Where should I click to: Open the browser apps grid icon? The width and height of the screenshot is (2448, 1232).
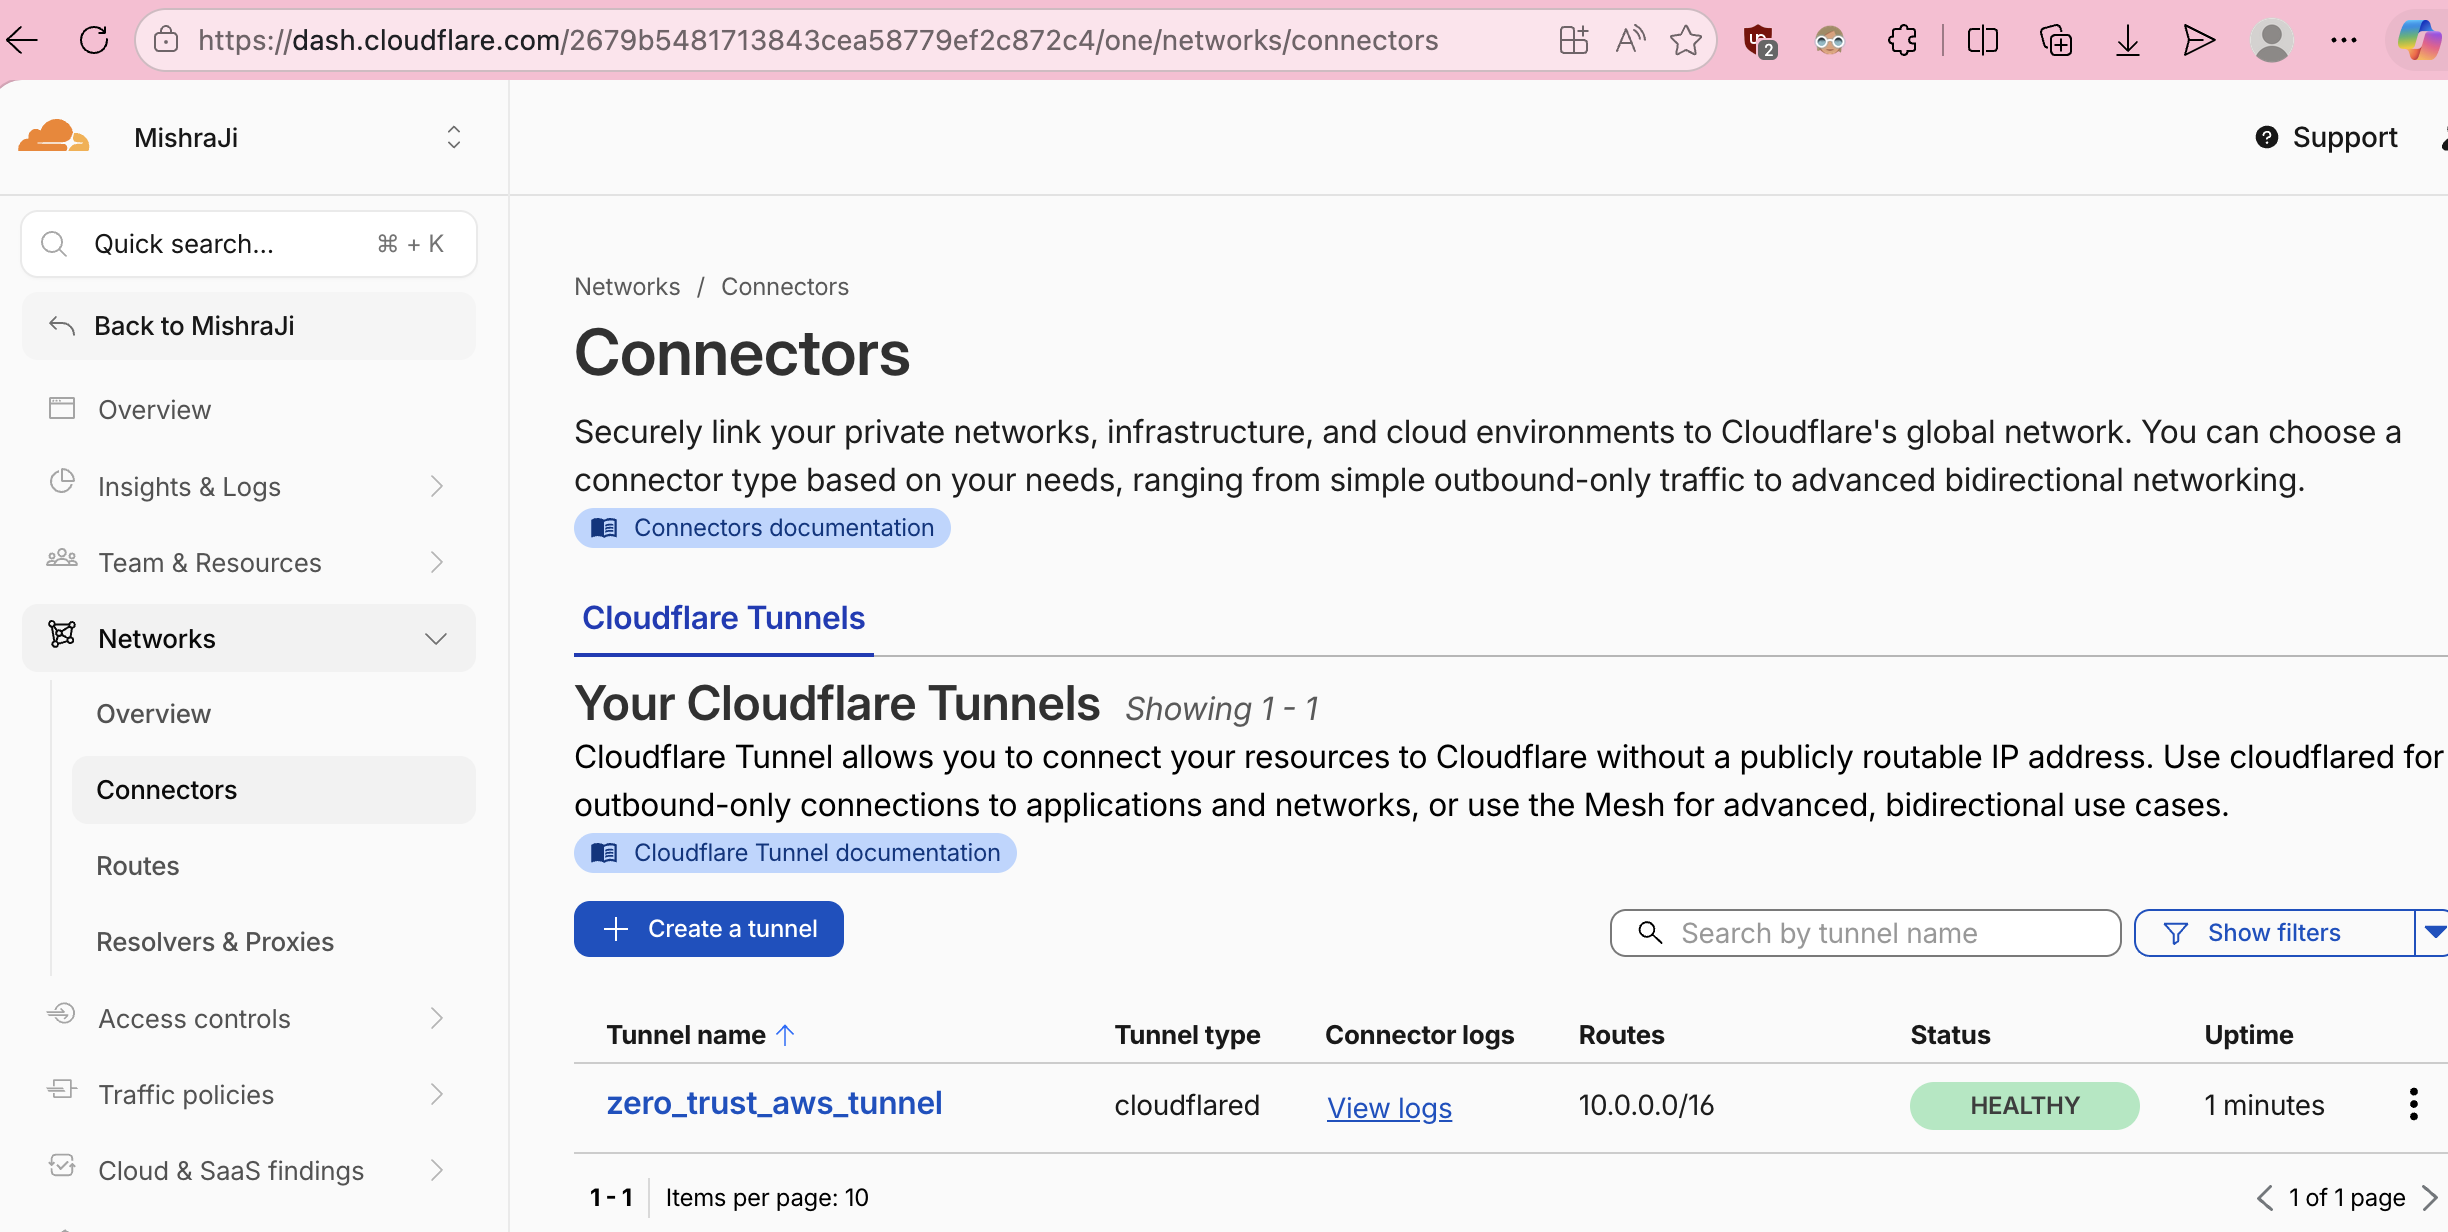click(1574, 40)
